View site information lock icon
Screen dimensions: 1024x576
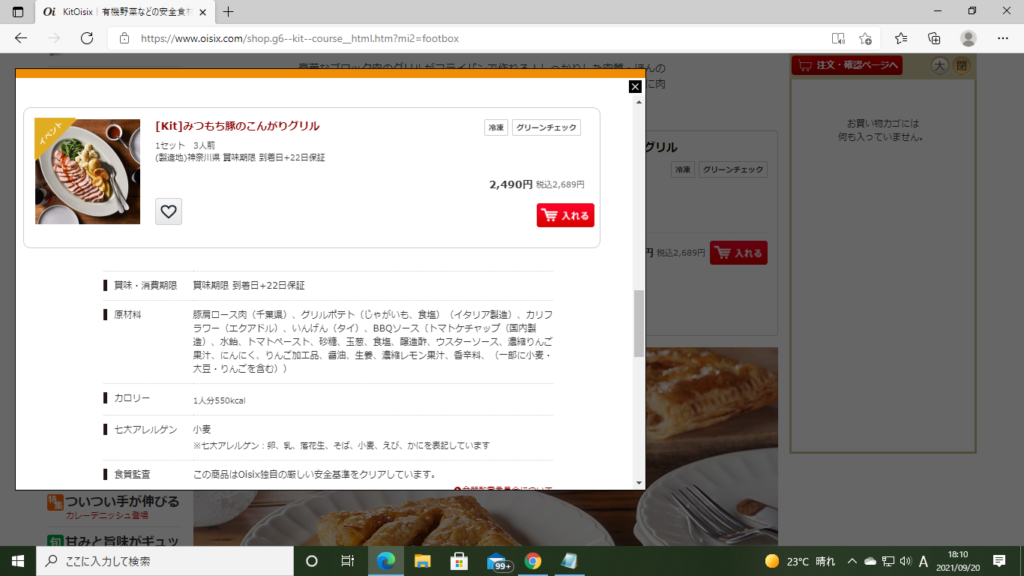pyautogui.click(x=124, y=39)
